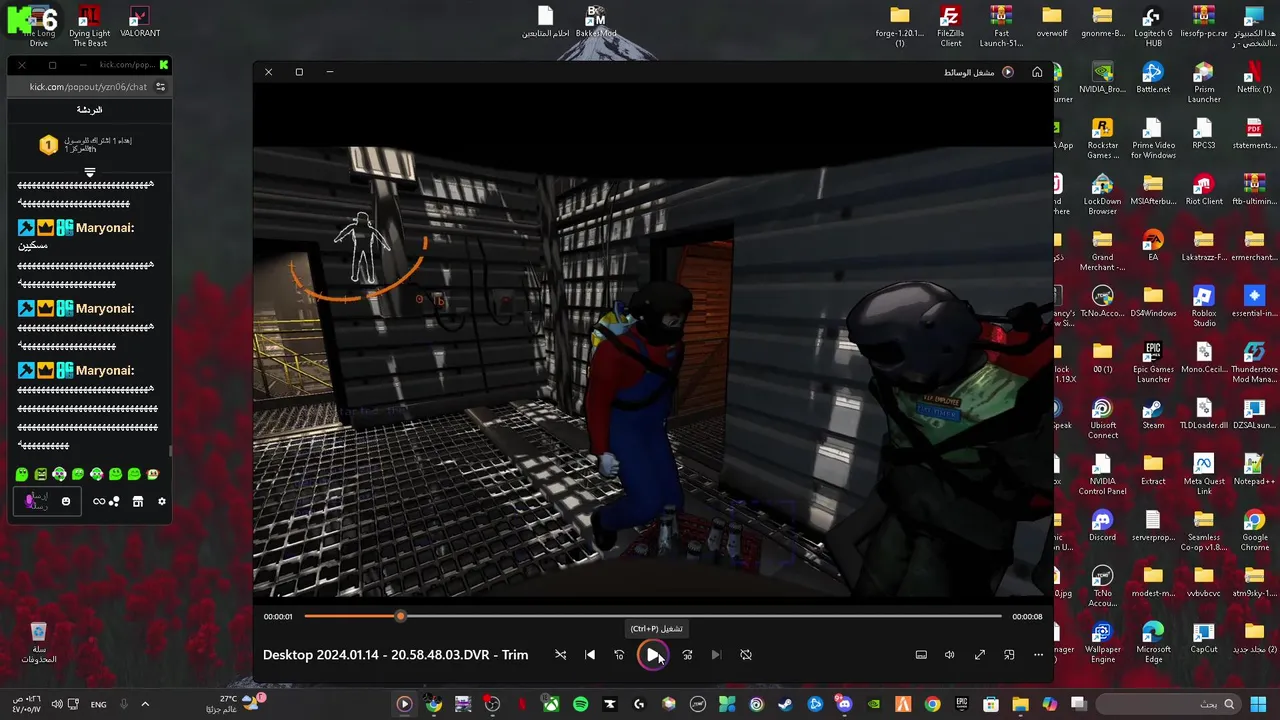This screenshot has width=1280, height=720.
Task: Click the first green emote in quick row
Action: pos(22,474)
